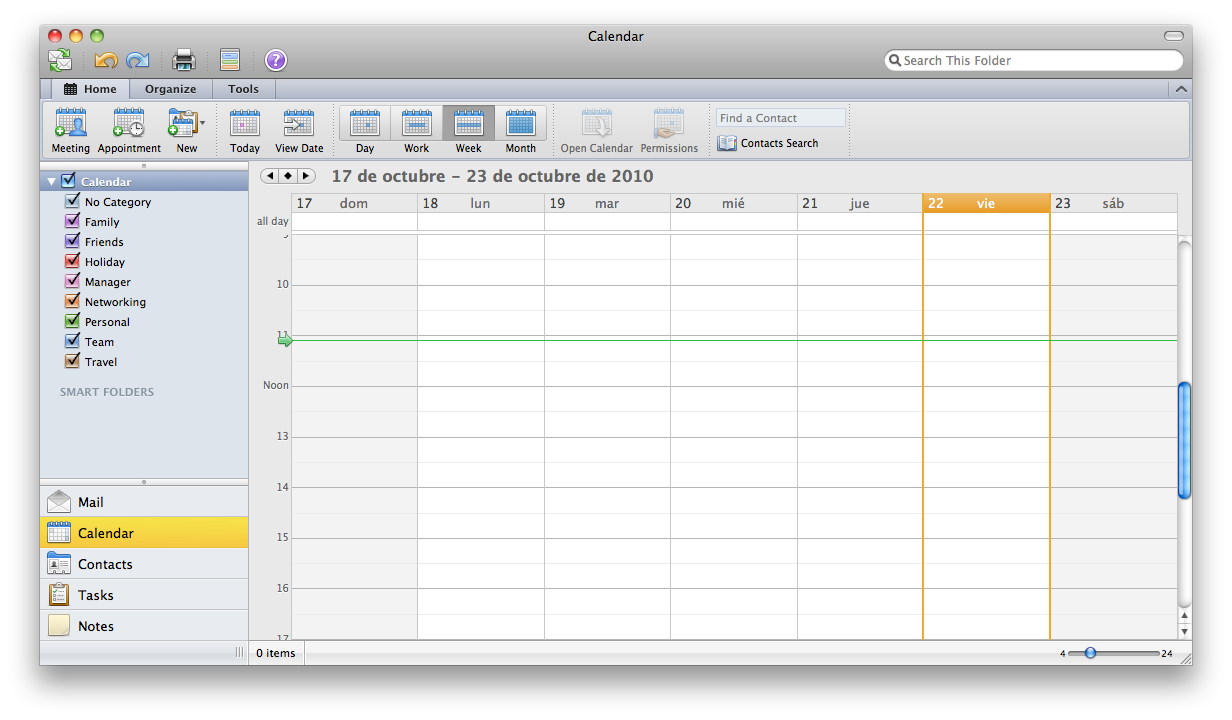Image resolution: width=1232 pixels, height=720 pixels.
Task: Uncheck the Family category checkbox
Action: 72,221
